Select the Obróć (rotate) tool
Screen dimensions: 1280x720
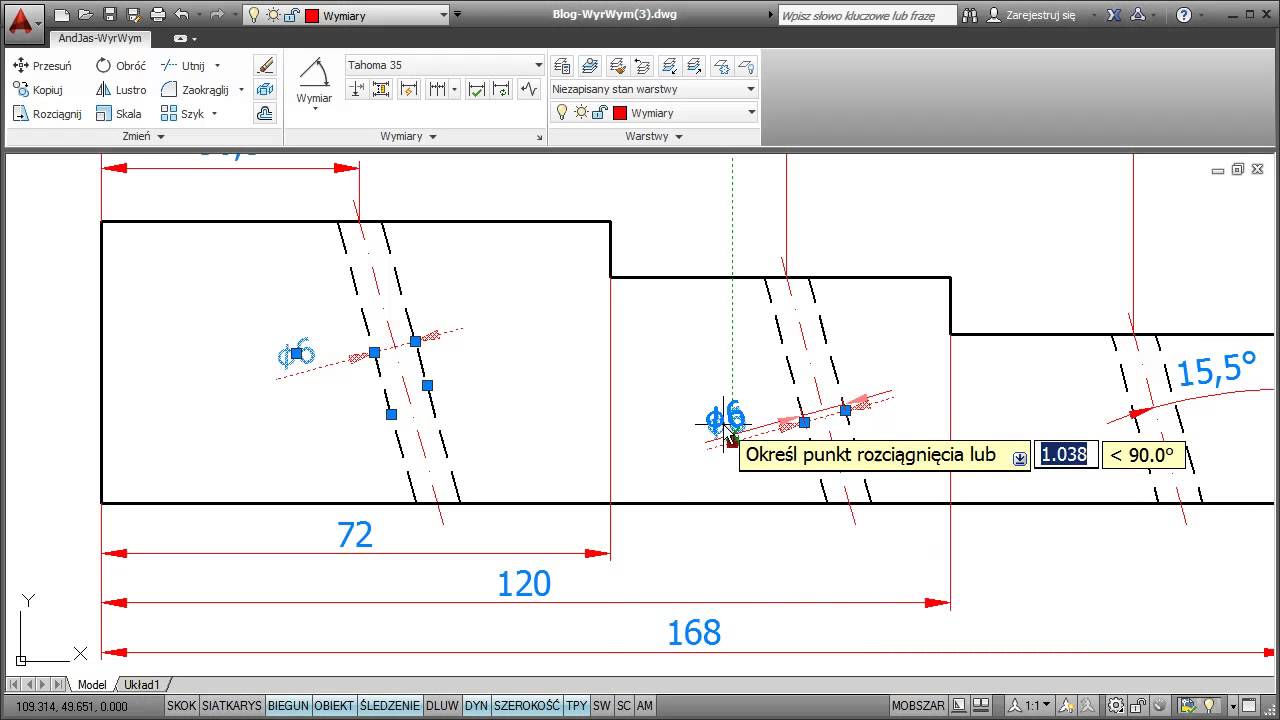click(121, 65)
